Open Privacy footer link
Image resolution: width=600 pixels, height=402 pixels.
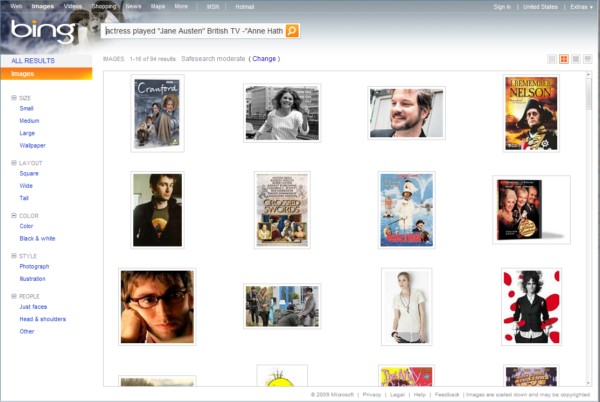click(x=372, y=394)
